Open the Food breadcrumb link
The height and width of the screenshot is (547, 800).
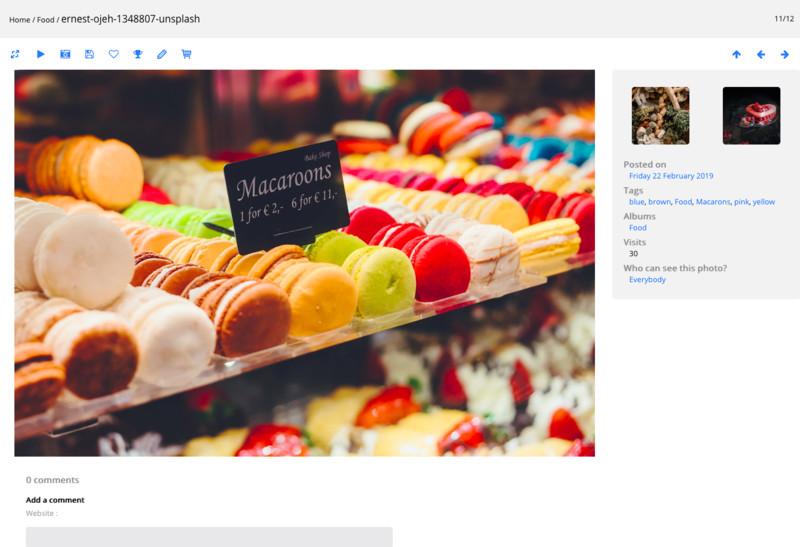(45, 20)
